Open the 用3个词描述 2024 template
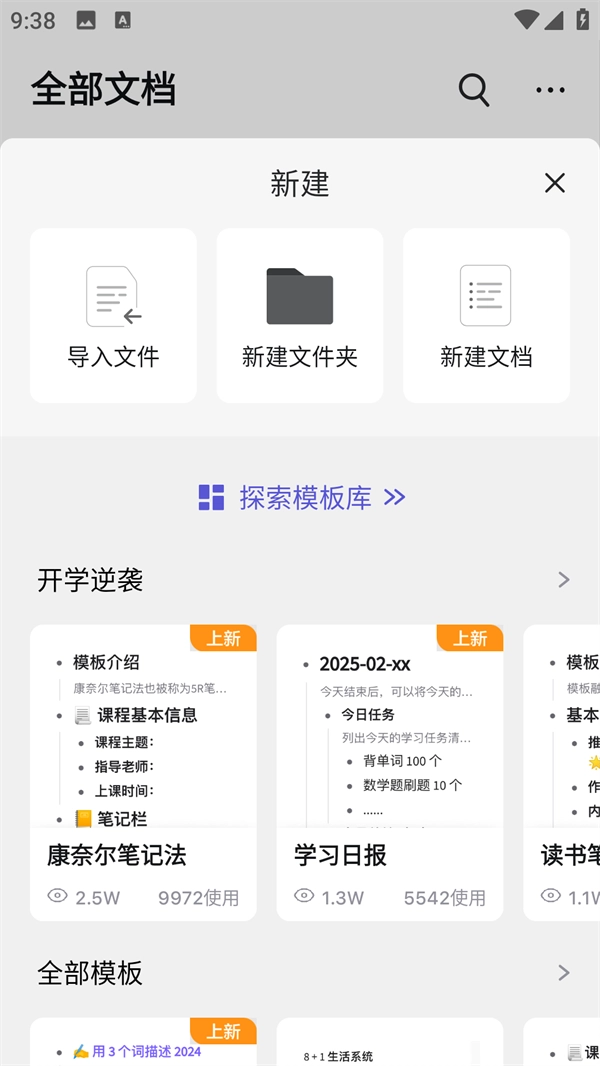600x1066 pixels. [143, 1045]
